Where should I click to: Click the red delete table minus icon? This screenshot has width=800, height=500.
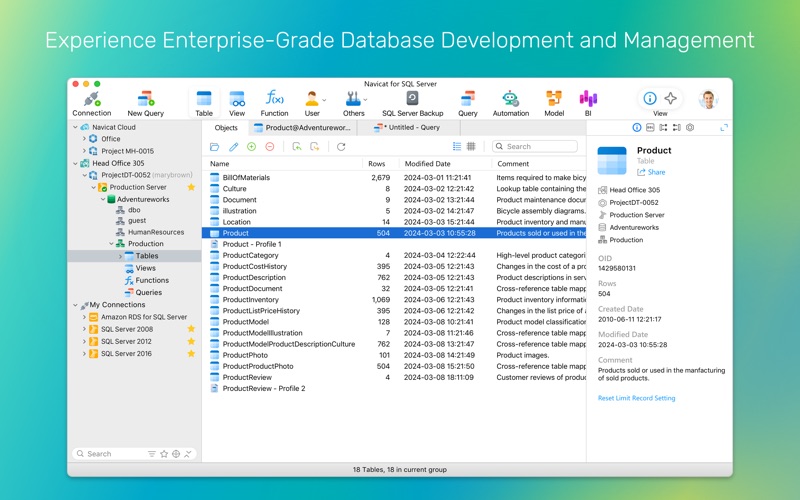[x=270, y=147]
